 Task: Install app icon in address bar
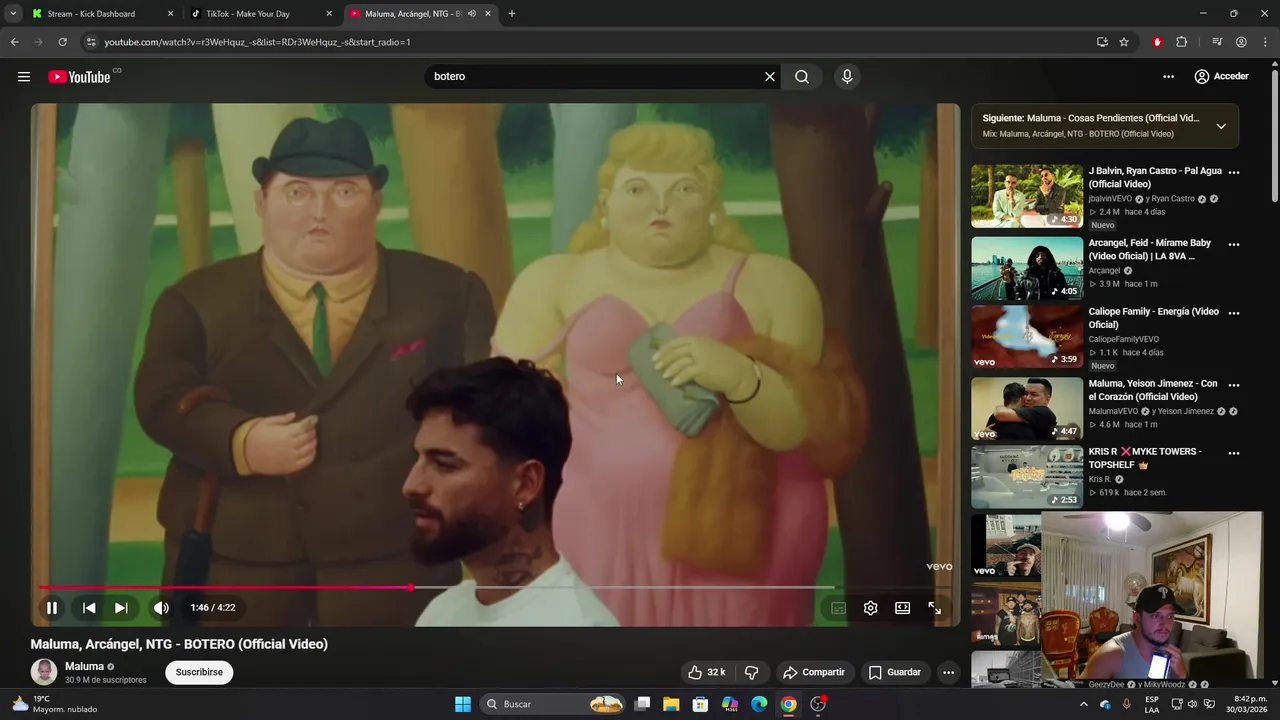point(1102,42)
